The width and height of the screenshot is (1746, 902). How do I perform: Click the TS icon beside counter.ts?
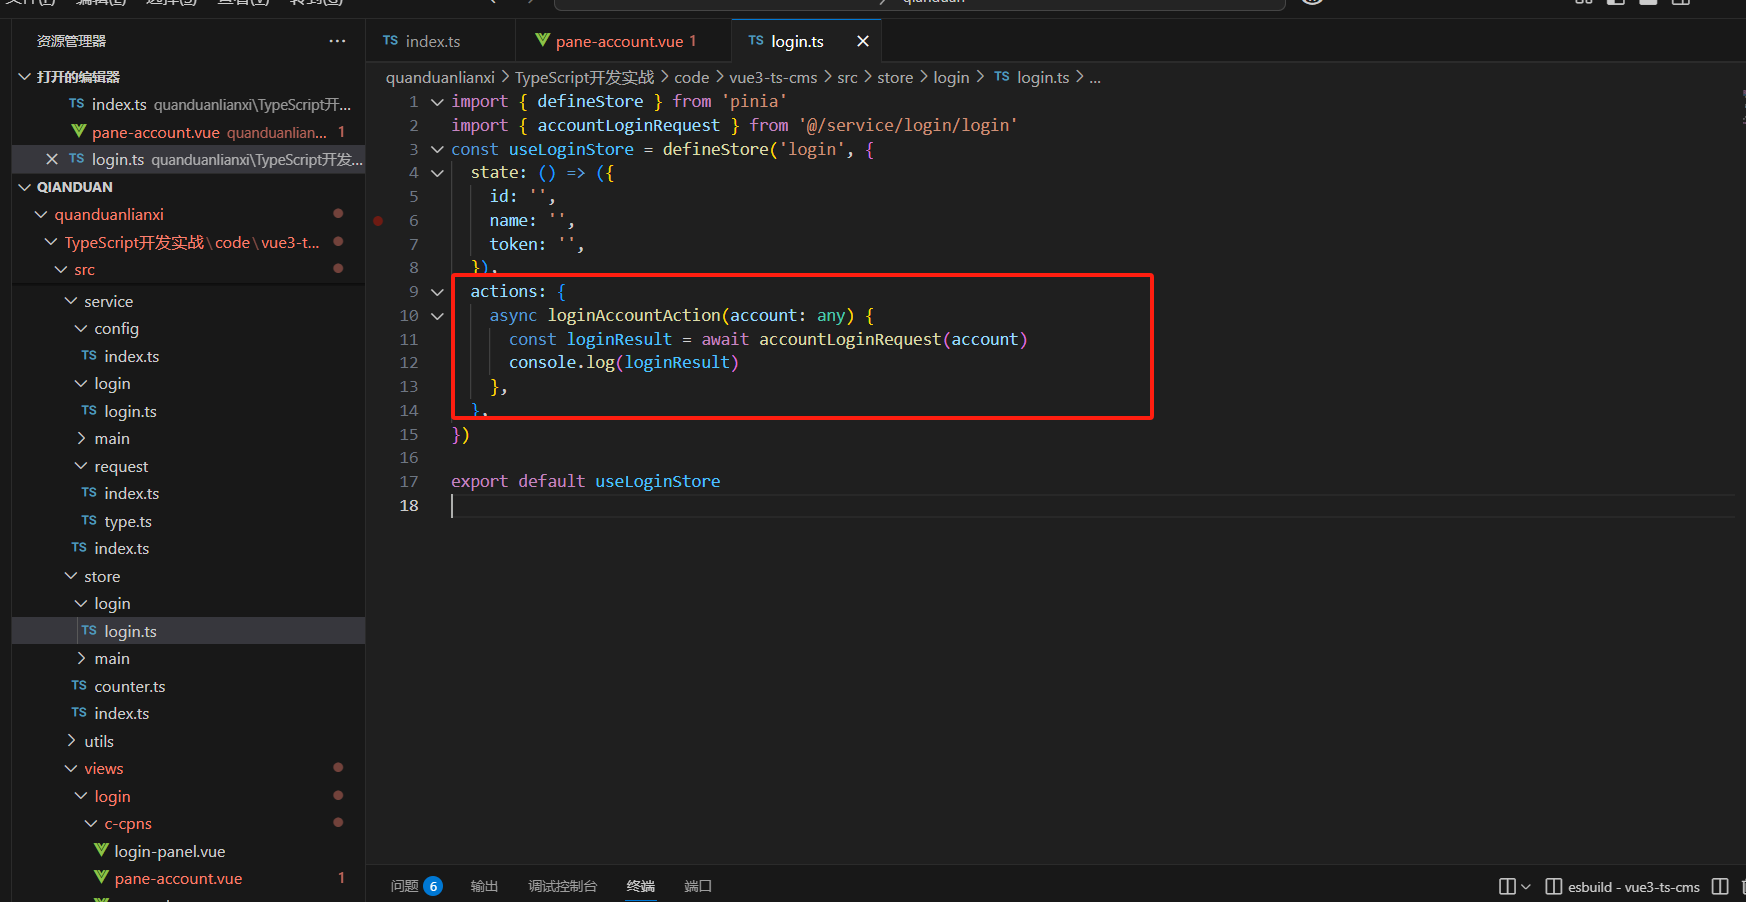coord(79,686)
